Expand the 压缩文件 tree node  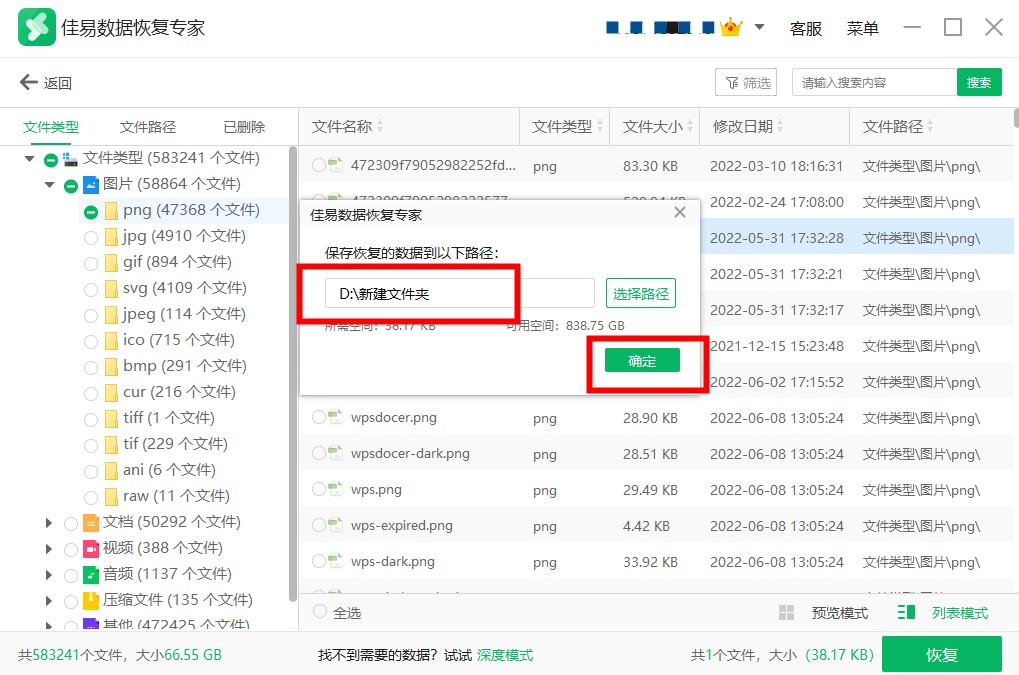tap(49, 601)
